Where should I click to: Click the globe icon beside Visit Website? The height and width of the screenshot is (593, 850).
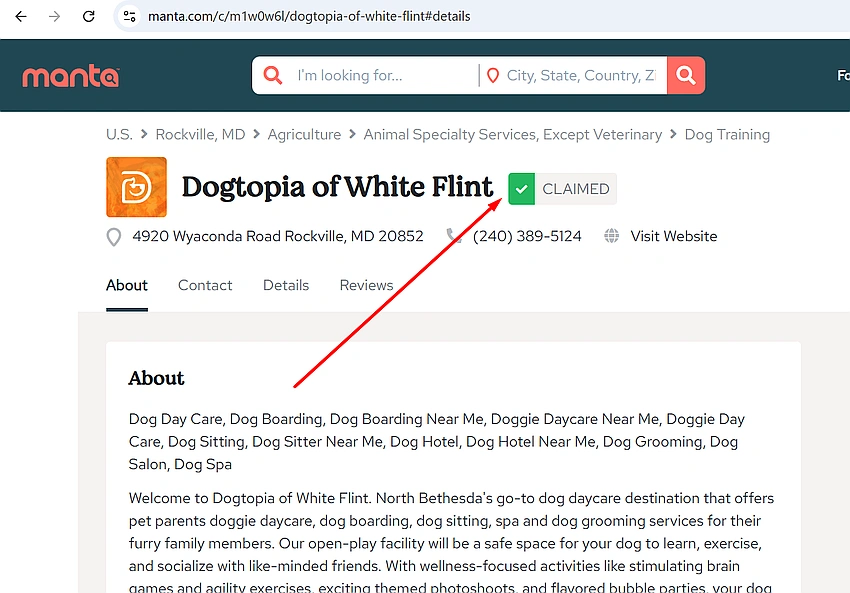pyautogui.click(x=611, y=236)
